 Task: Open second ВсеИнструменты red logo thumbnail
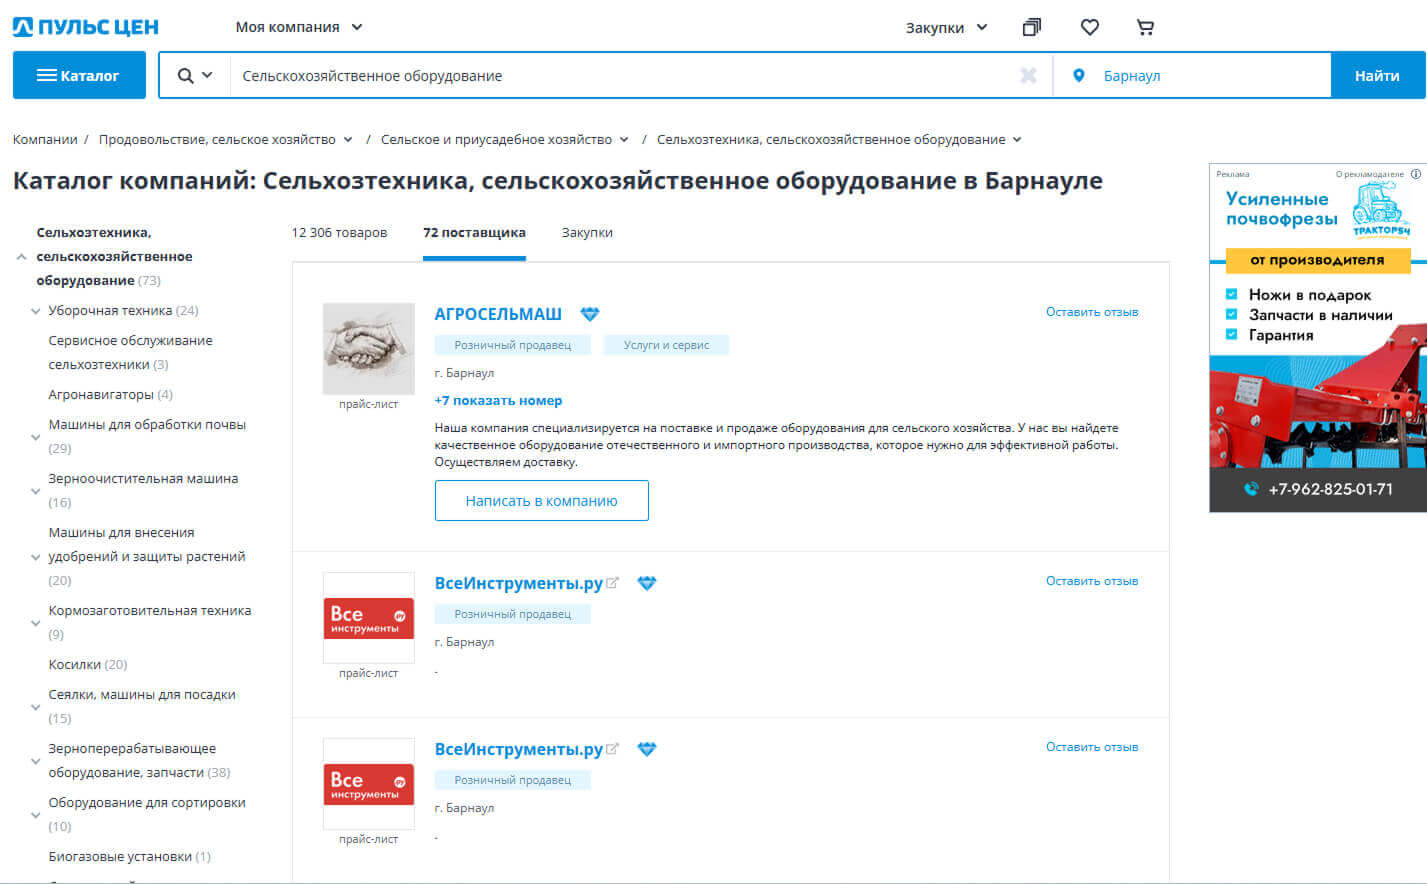[369, 784]
